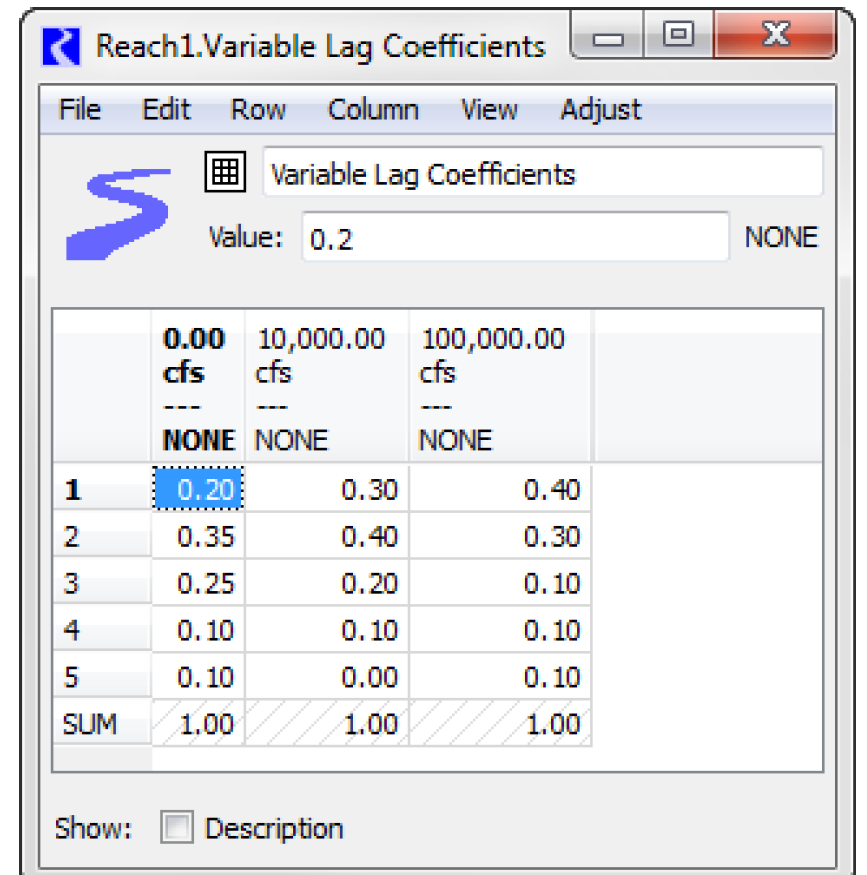Open the Edit menu
Image resolution: width=867 pixels, height=875 pixels.
tap(166, 109)
